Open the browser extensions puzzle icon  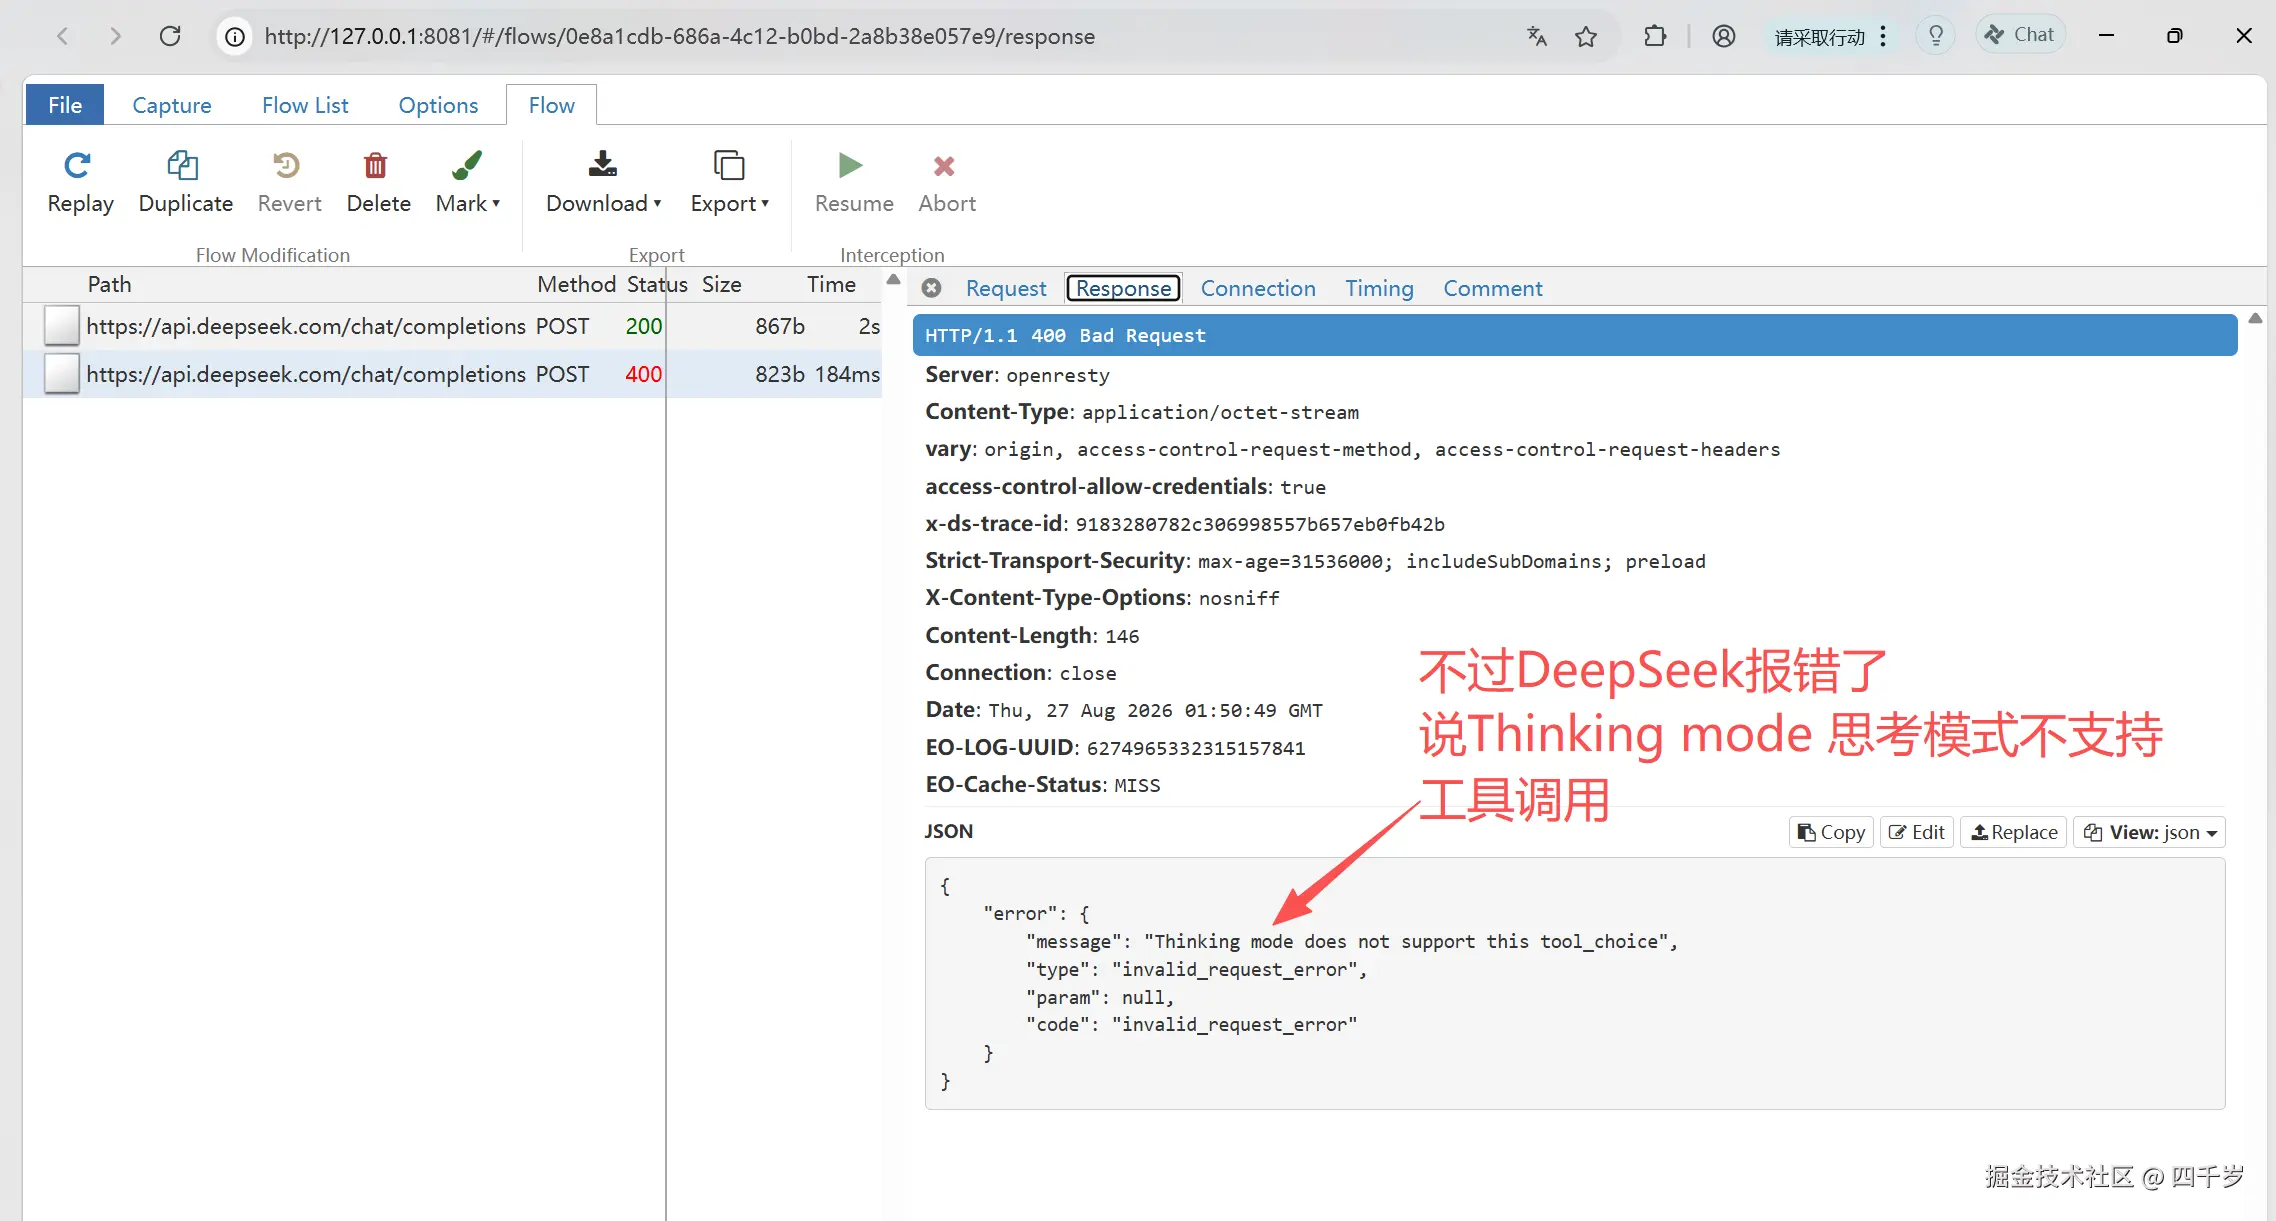coord(1655,37)
